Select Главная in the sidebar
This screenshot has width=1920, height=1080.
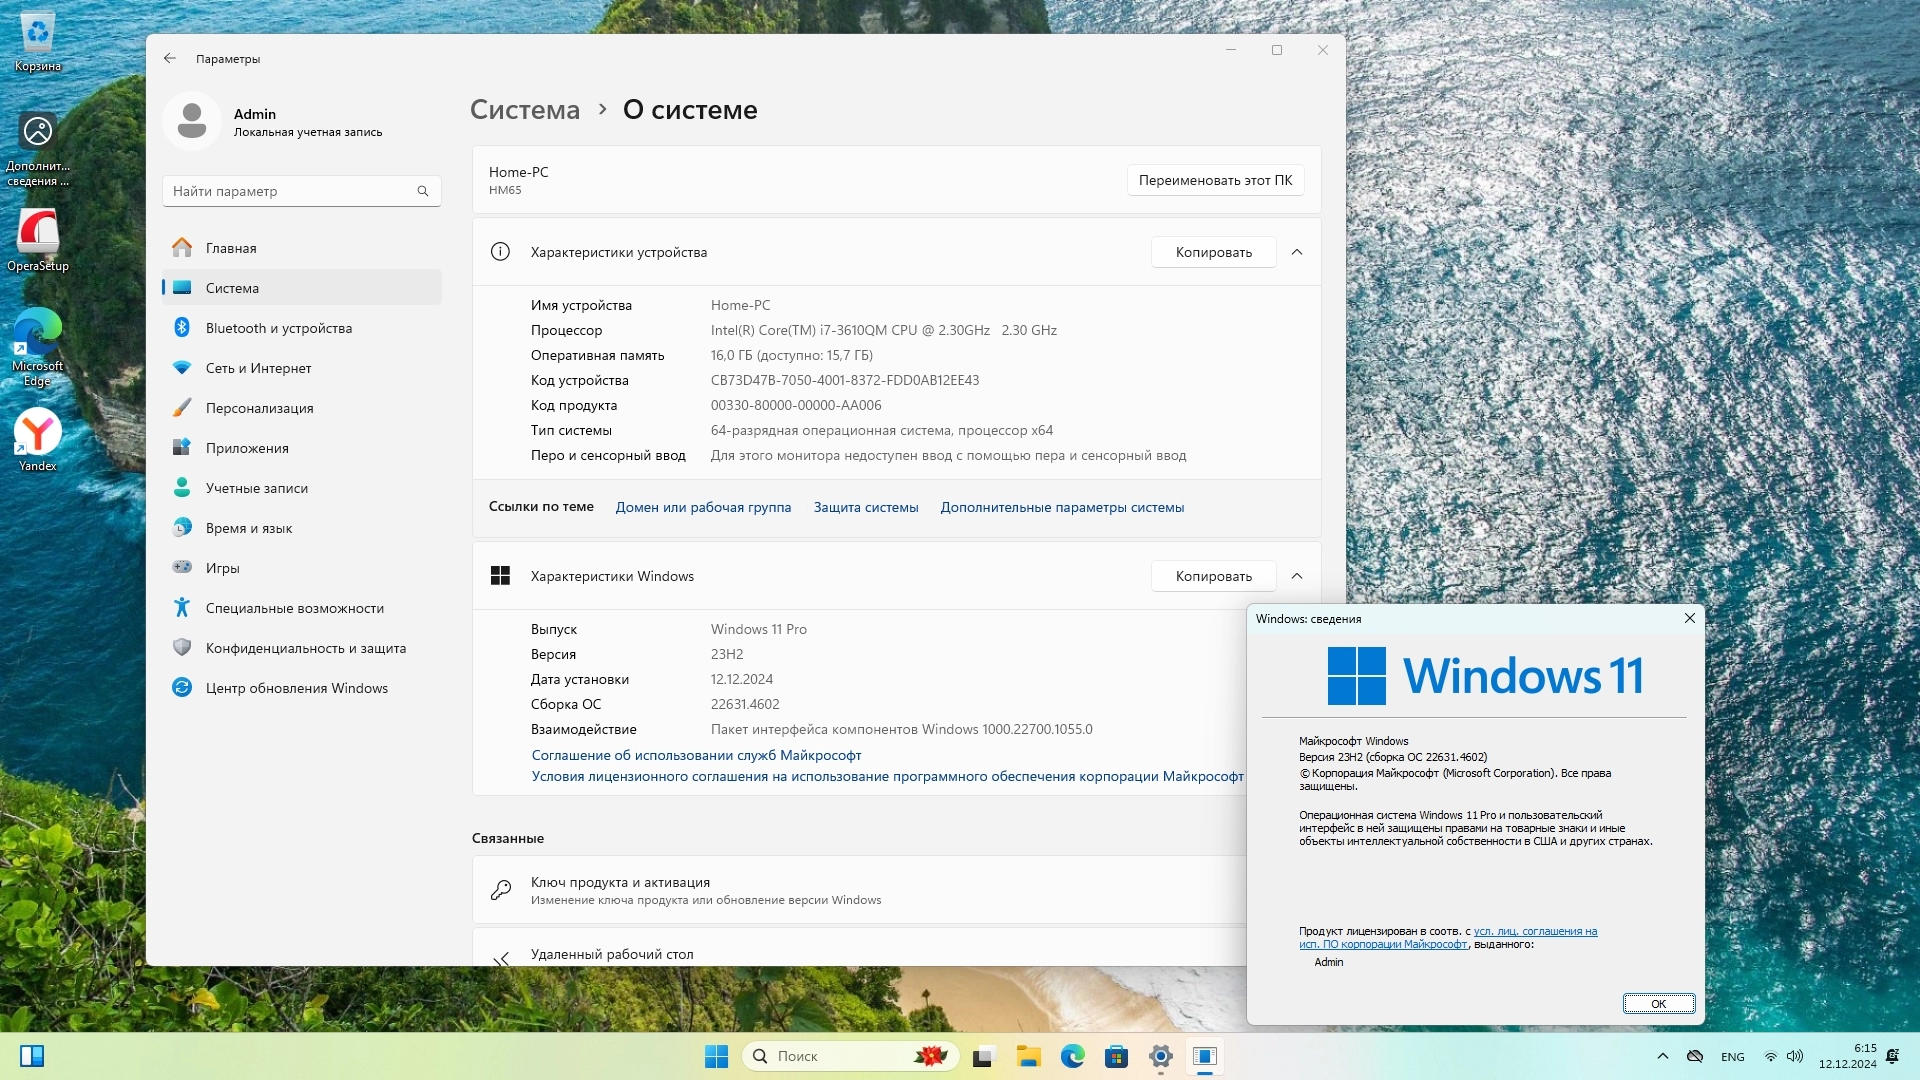[x=231, y=248]
